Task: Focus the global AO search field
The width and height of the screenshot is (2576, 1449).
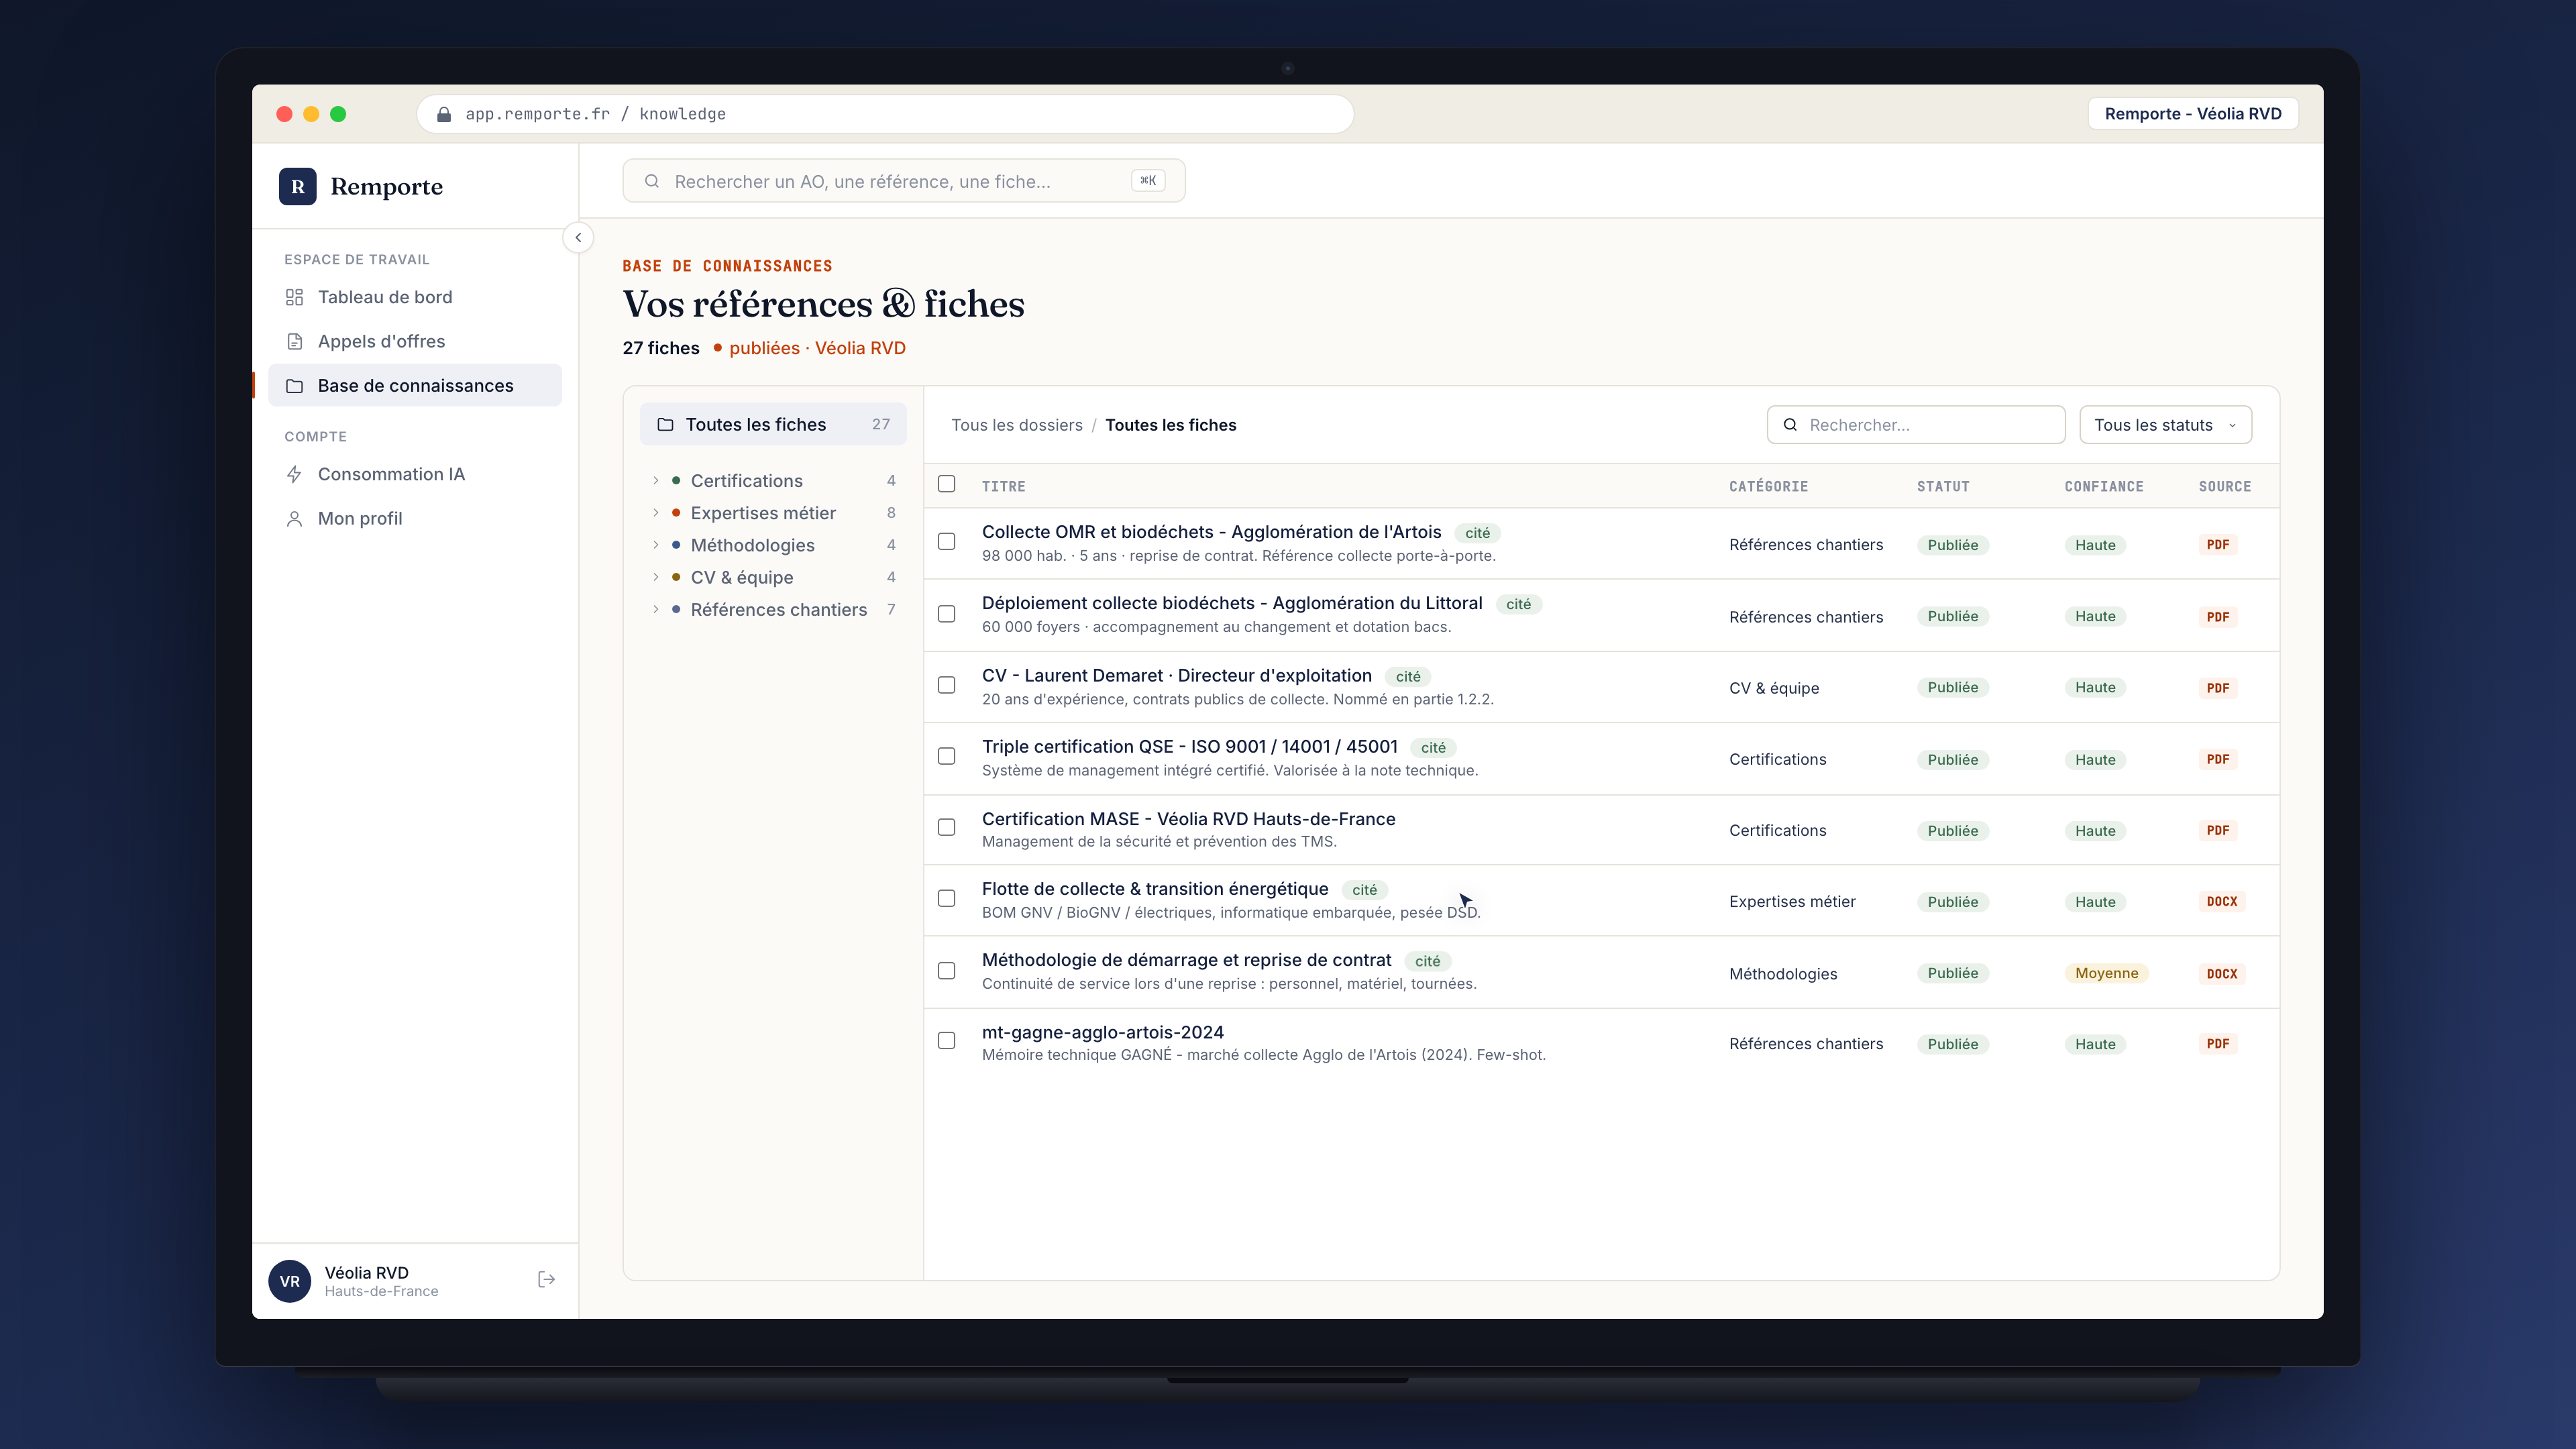Action: pos(903,181)
